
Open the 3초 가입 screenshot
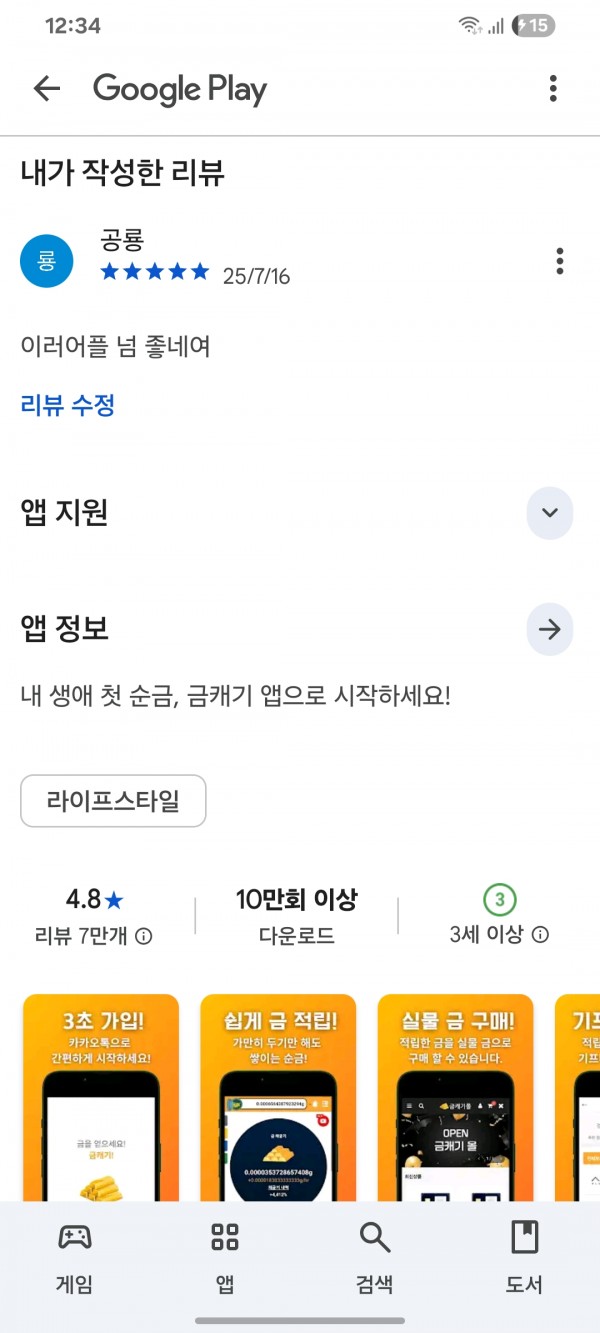(x=101, y=1097)
